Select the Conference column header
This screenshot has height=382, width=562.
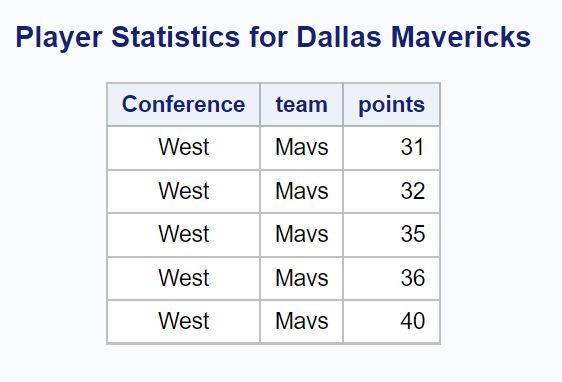click(x=184, y=105)
